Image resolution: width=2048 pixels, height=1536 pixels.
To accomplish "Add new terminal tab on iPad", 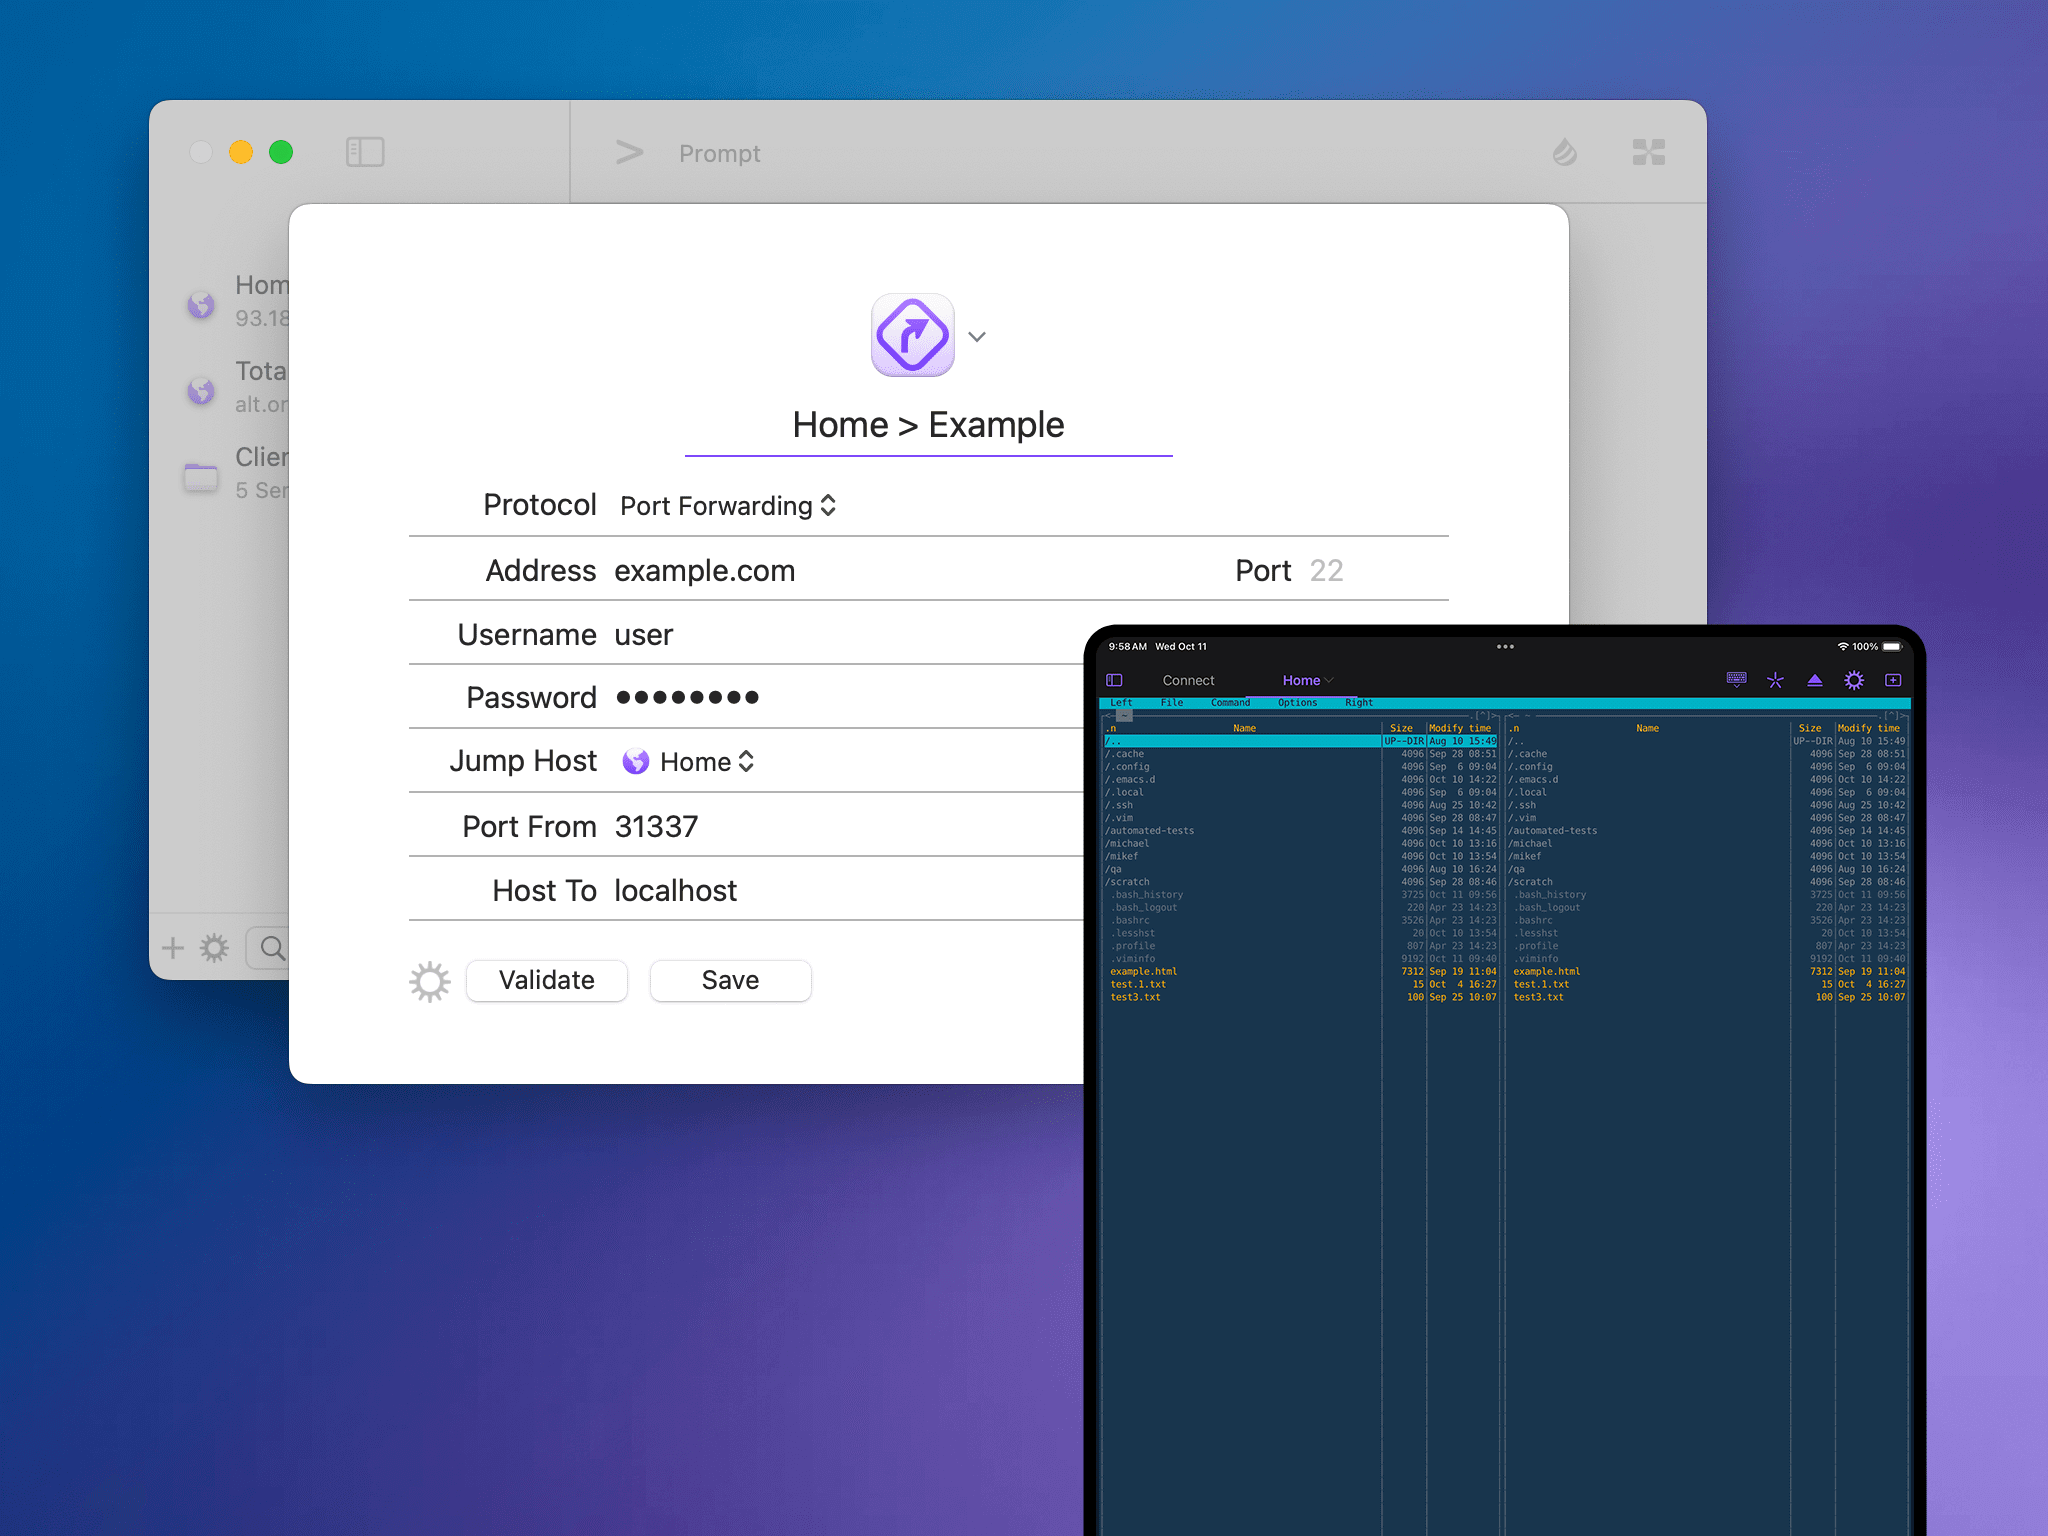I will point(1893,680).
